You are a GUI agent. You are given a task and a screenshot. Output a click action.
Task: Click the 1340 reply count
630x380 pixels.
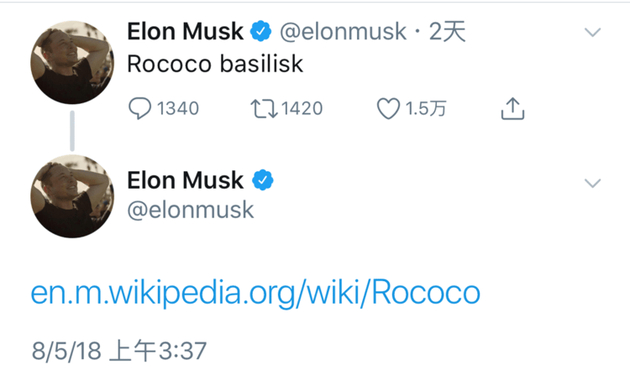(178, 109)
